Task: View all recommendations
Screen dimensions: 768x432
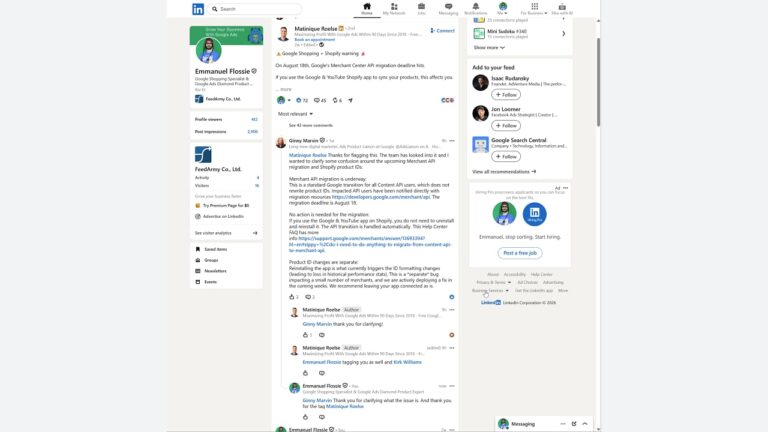Action: click(504, 172)
